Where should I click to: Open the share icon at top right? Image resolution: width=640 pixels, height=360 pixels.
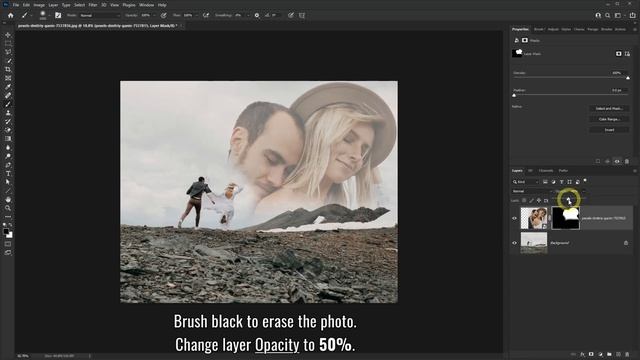click(x=632, y=16)
